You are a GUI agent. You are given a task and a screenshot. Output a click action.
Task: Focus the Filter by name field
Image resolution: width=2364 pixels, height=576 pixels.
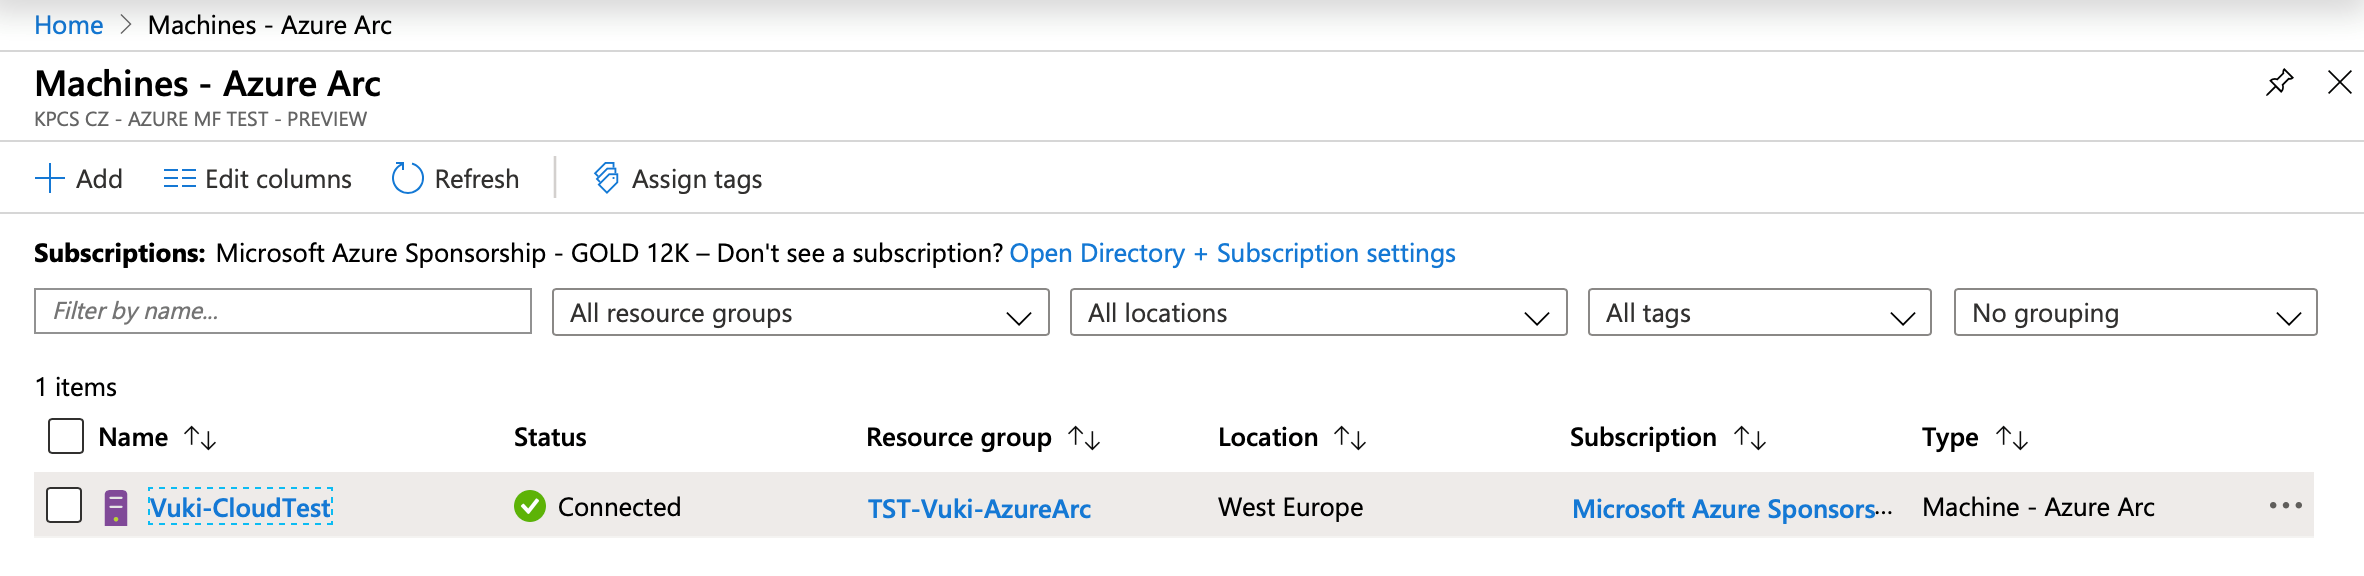(x=283, y=311)
